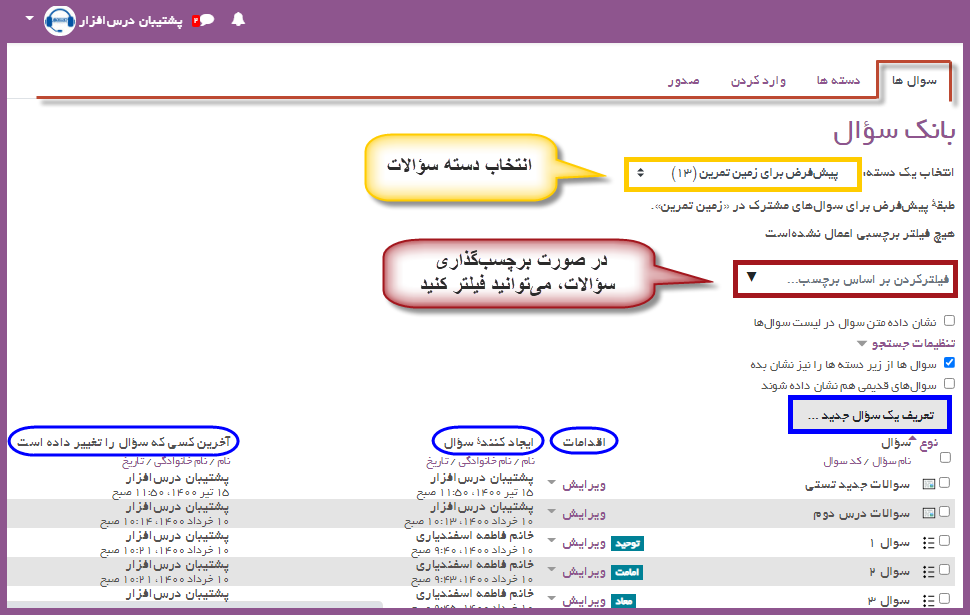
Task: Click creator خانم فاطمه اسفندیاری in سوال ۱ row
Action: click(474, 536)
